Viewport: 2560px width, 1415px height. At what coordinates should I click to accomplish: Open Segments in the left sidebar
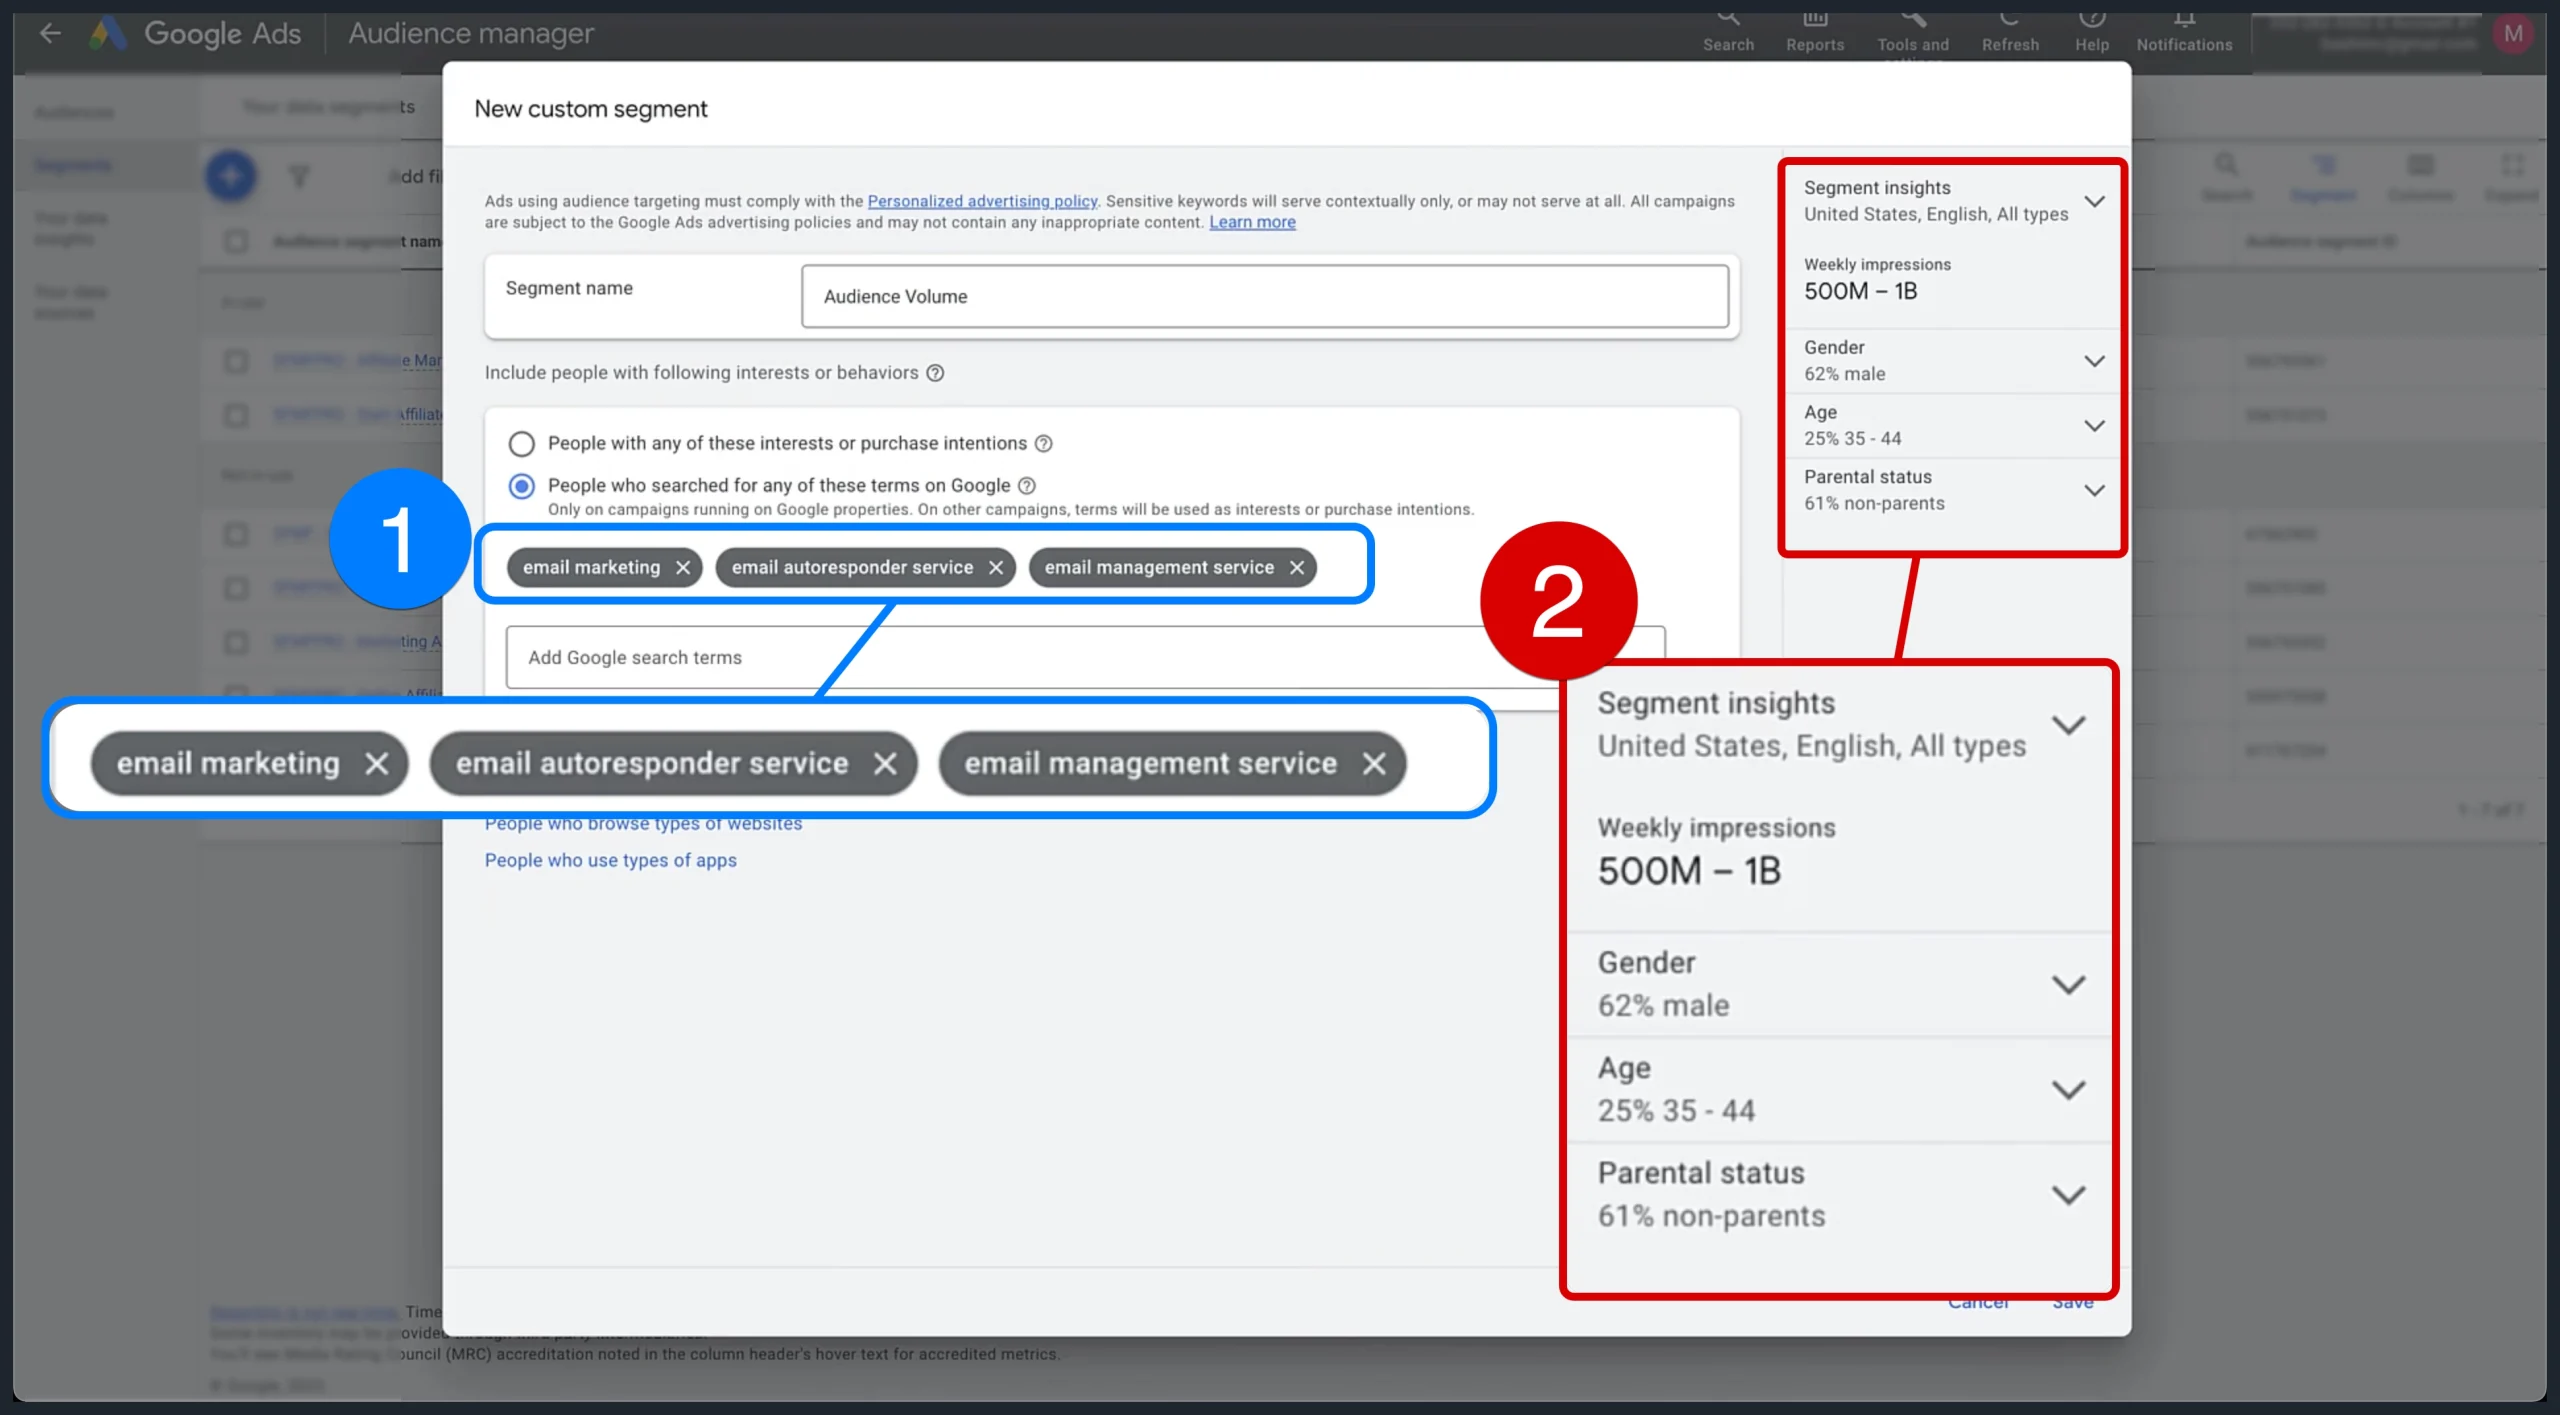coord(73,165)
